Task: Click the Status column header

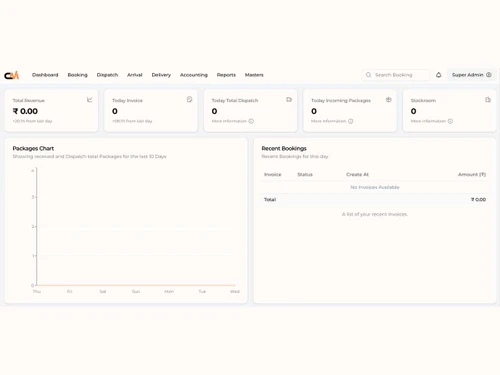Action: (x=305, y=174)
